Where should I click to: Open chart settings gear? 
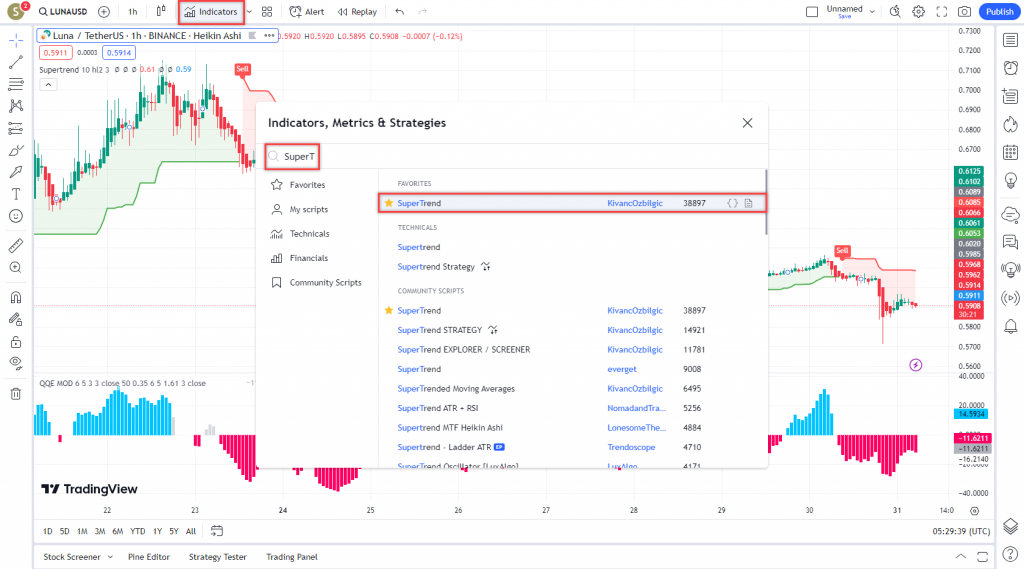[918, 12]
